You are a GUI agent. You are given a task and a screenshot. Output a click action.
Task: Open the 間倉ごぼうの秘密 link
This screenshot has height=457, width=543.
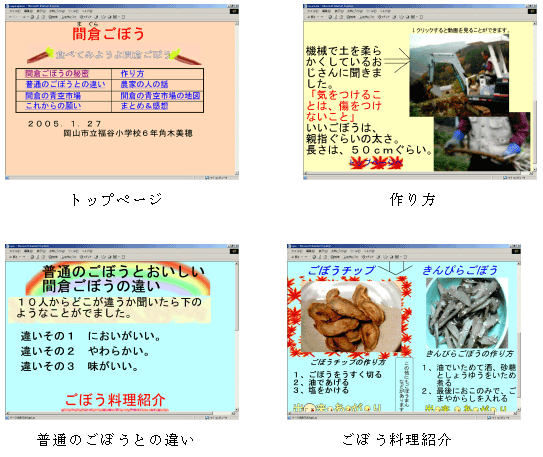pyautogui.click(x=57, y=73)
